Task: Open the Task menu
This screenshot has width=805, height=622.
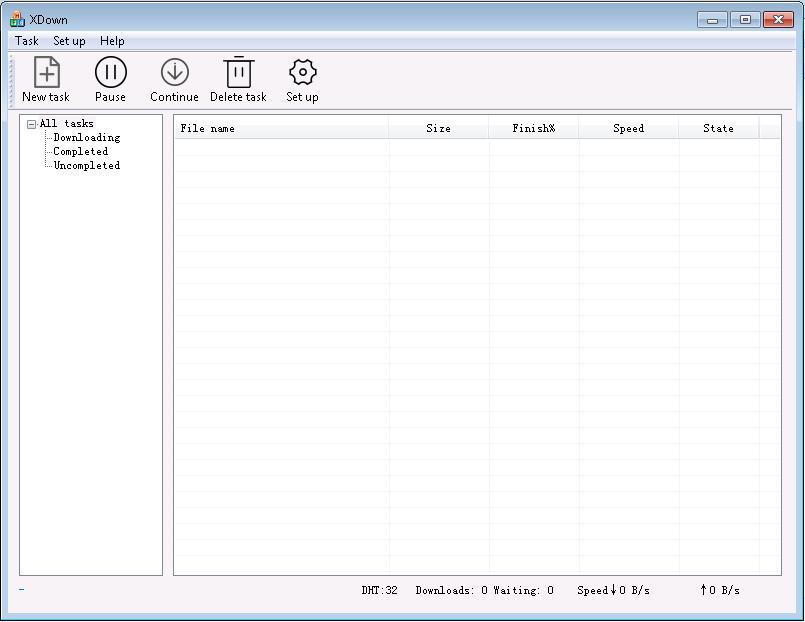Action: click(x=25, y=41)
